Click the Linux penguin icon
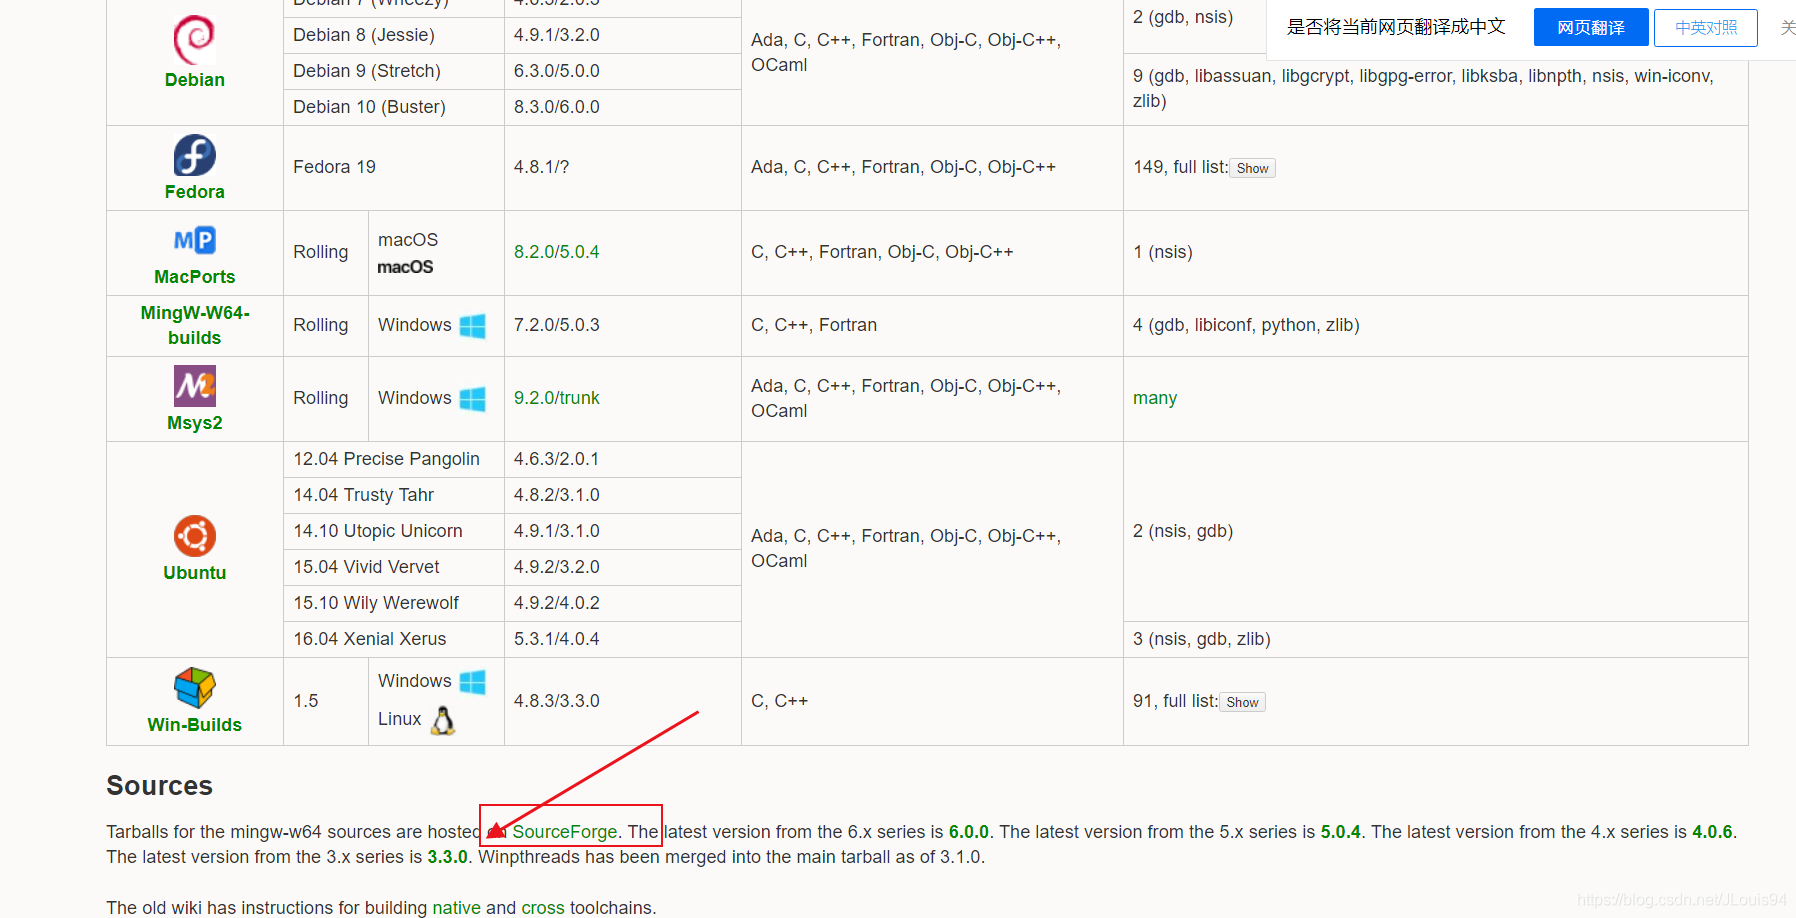The height and width of the screenshot is (918, 1796). [443, 720]
